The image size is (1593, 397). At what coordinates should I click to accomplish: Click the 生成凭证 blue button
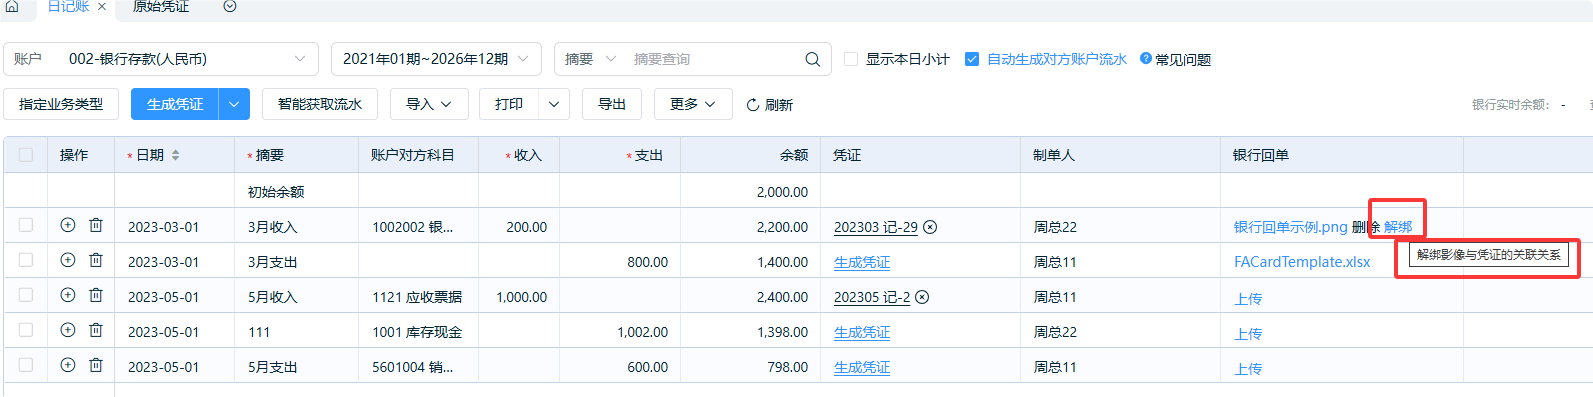[x=175, y=104]
